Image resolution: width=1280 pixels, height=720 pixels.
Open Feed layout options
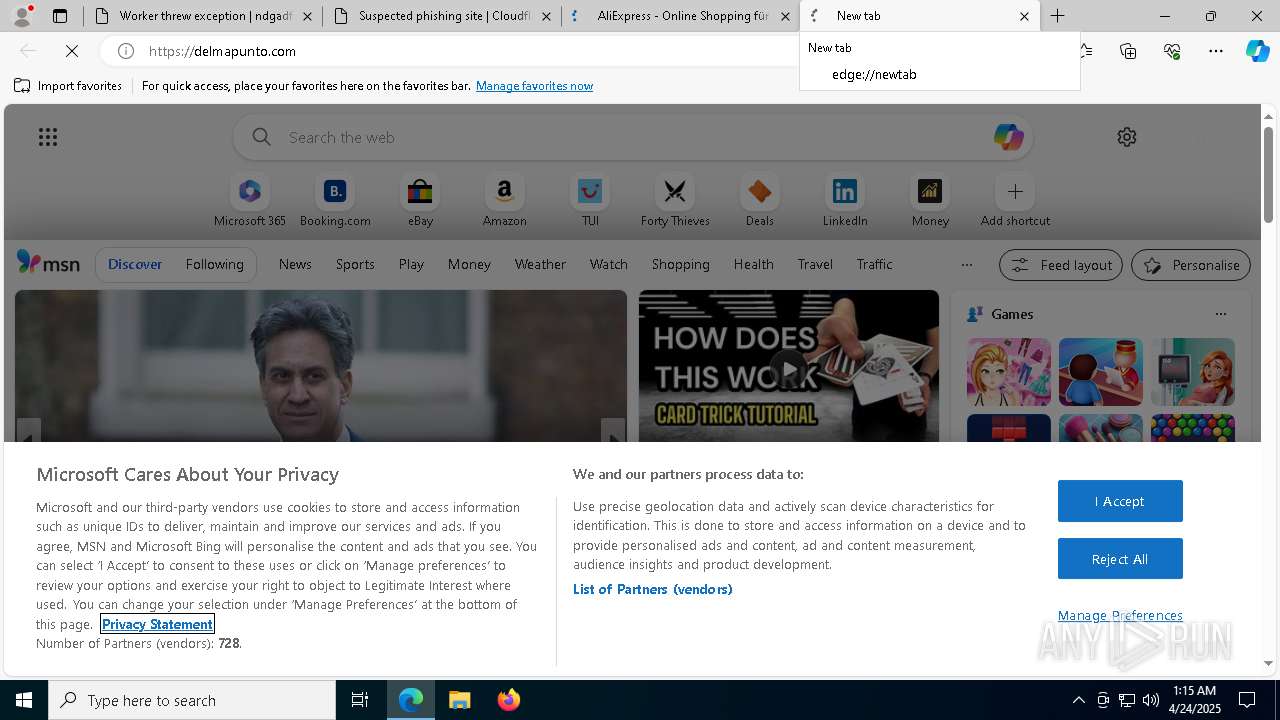1060,265
